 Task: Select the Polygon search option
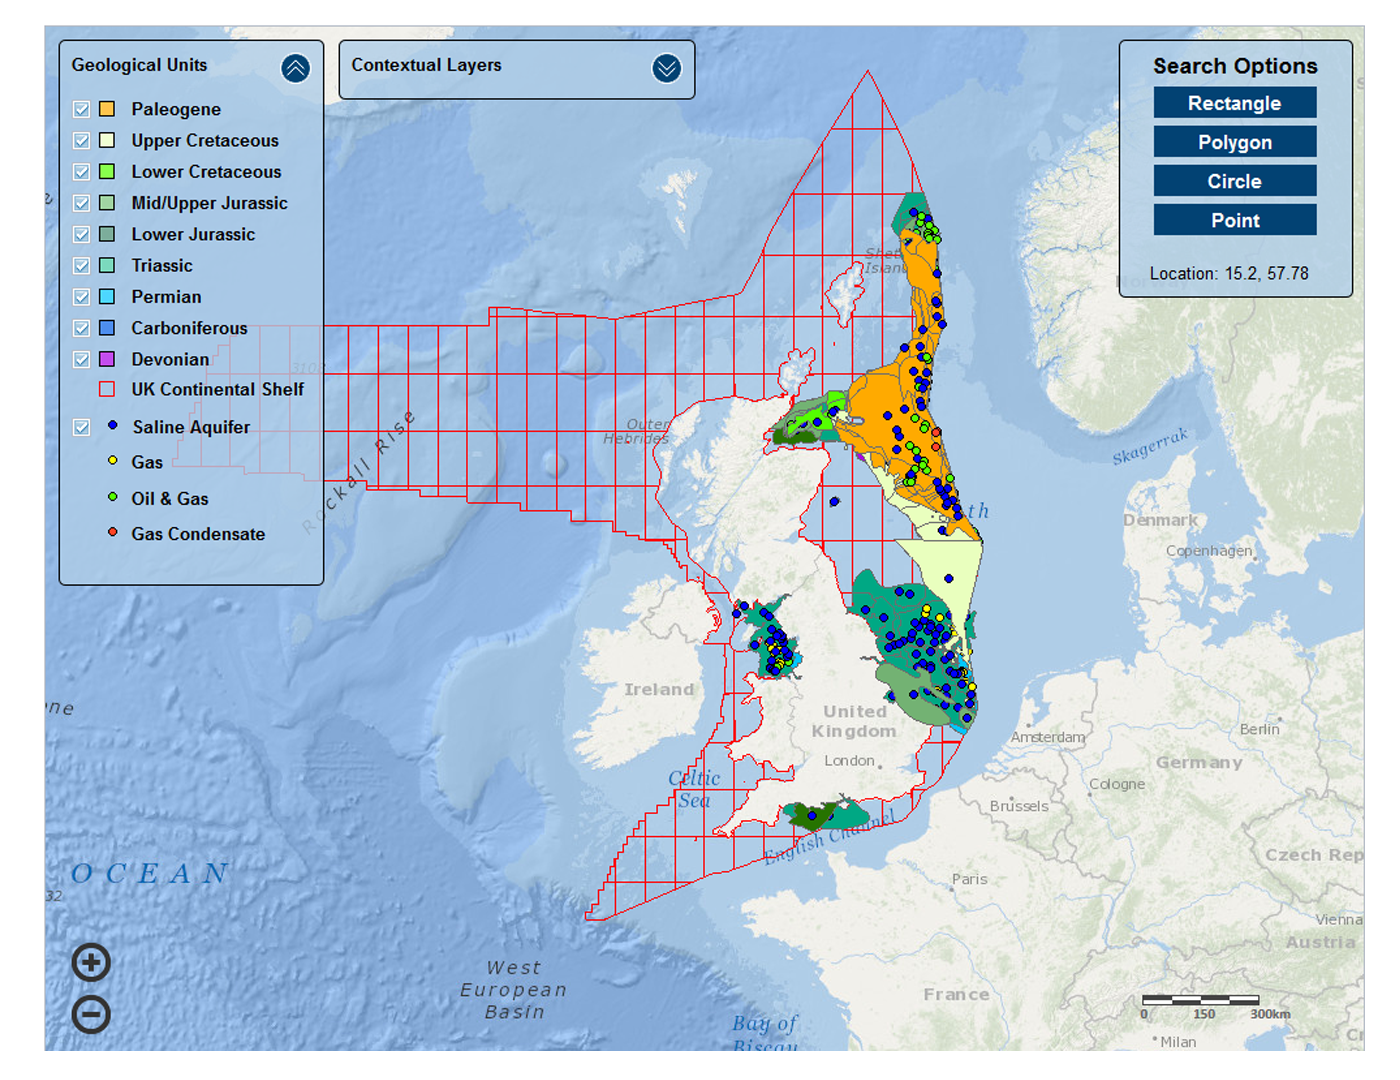click(x=1234, y=142)
